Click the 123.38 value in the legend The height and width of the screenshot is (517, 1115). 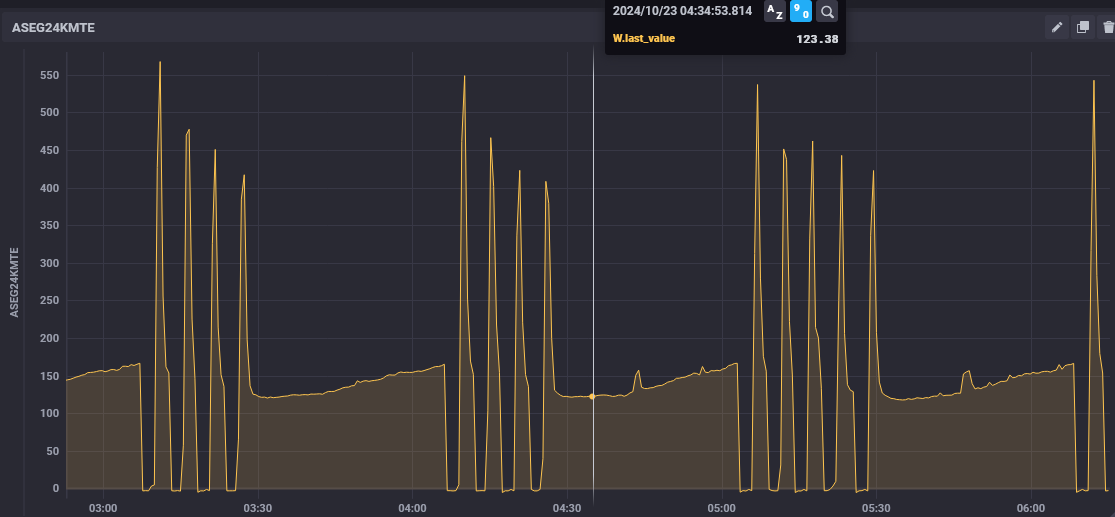tap(817, 40)
